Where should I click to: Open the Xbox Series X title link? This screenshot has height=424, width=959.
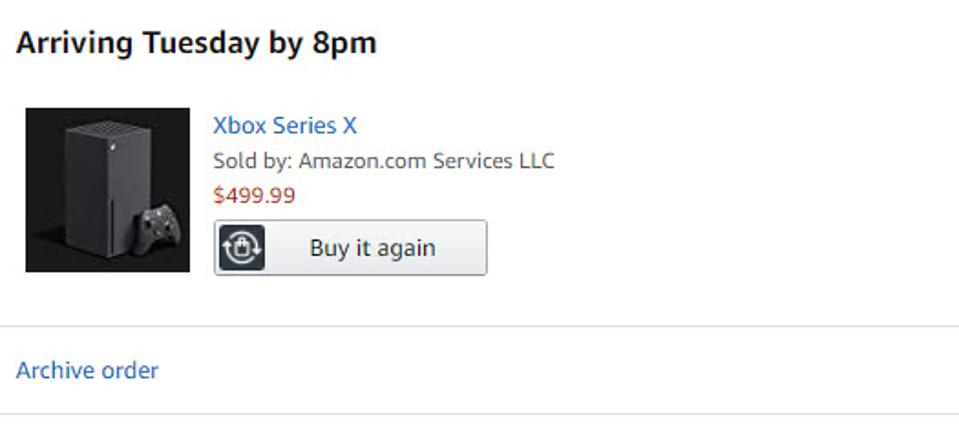pyautogui.click(x=284, y=126)
